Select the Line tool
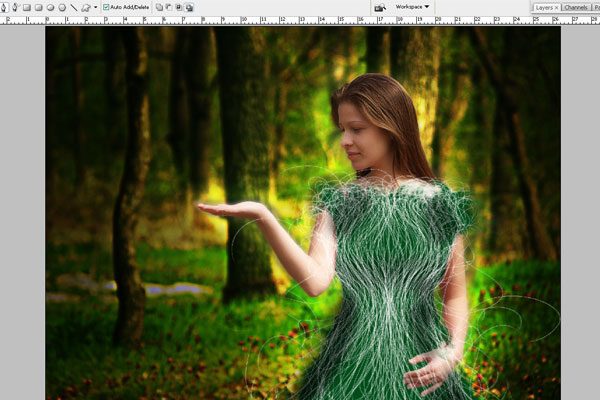The image size is (600, 400). (x=73, y=7)
